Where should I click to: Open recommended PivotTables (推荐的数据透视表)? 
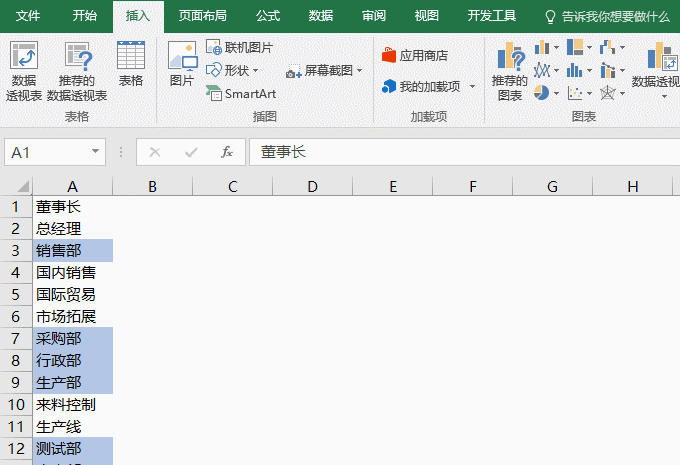(77, 72)
